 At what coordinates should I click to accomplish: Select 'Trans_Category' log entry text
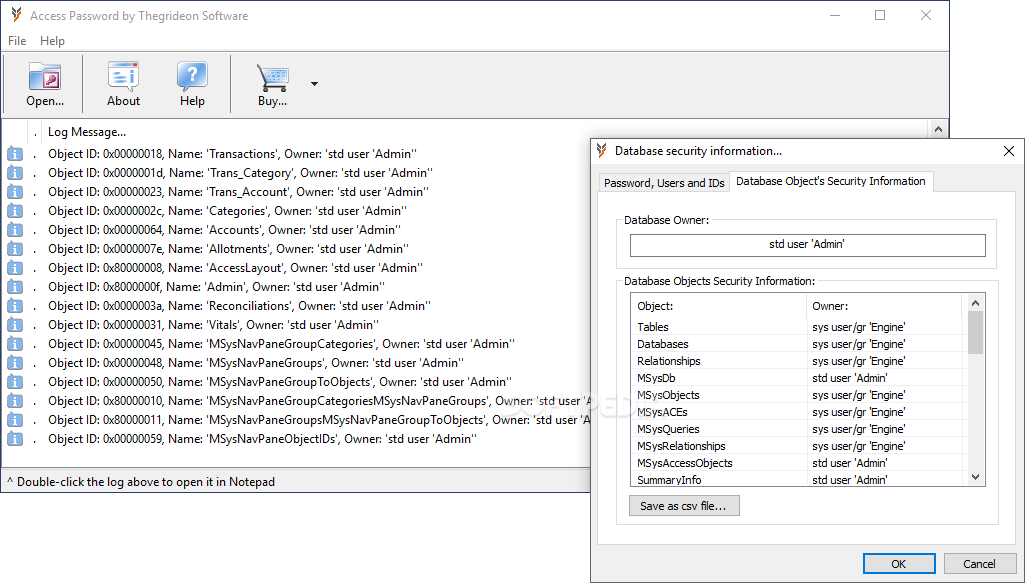click(x=241, y=173)
